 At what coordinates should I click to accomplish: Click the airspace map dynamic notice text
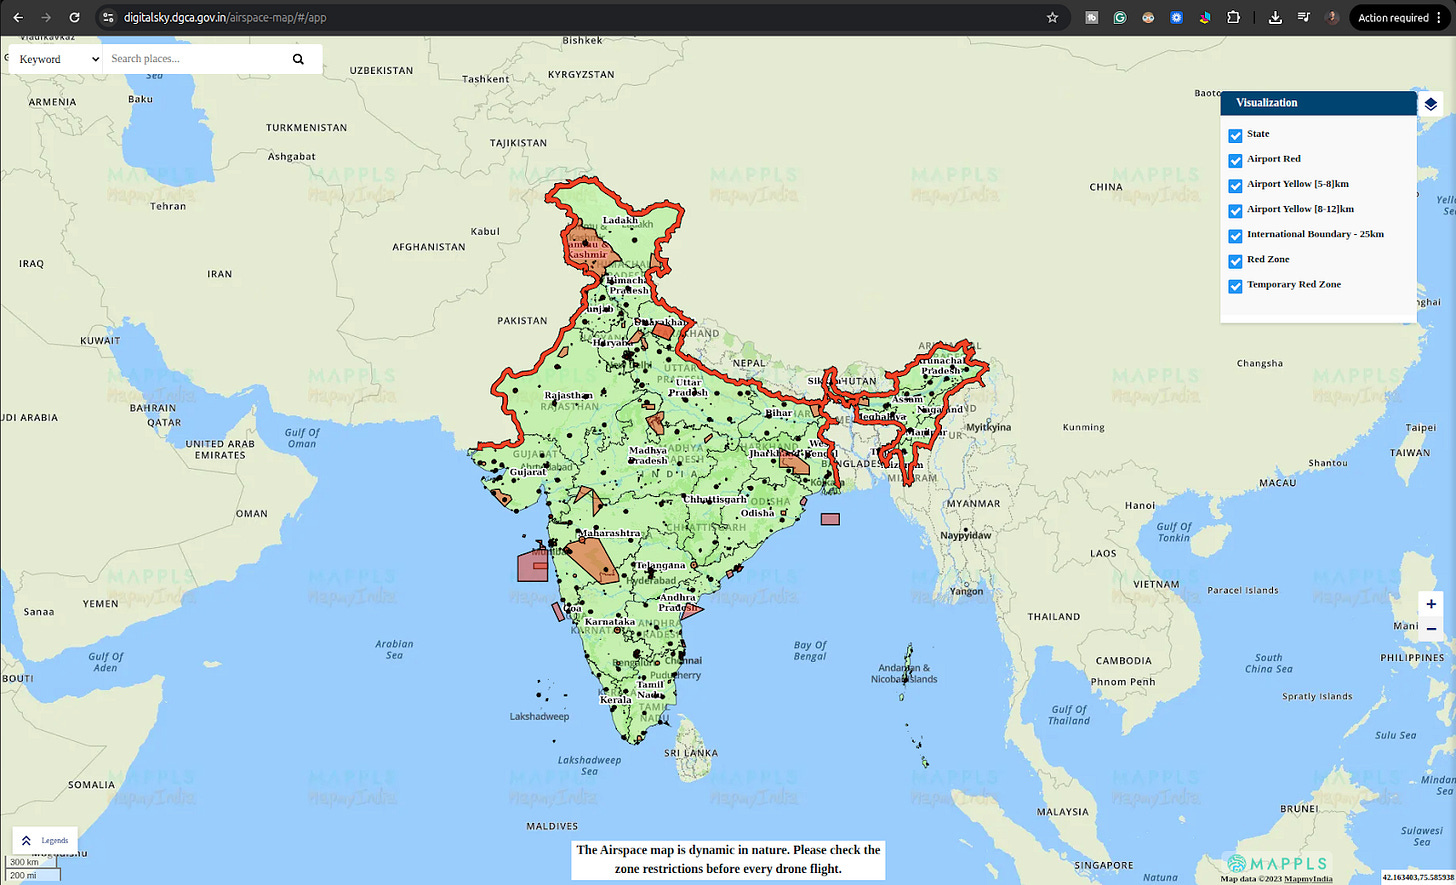coord(728,859)
